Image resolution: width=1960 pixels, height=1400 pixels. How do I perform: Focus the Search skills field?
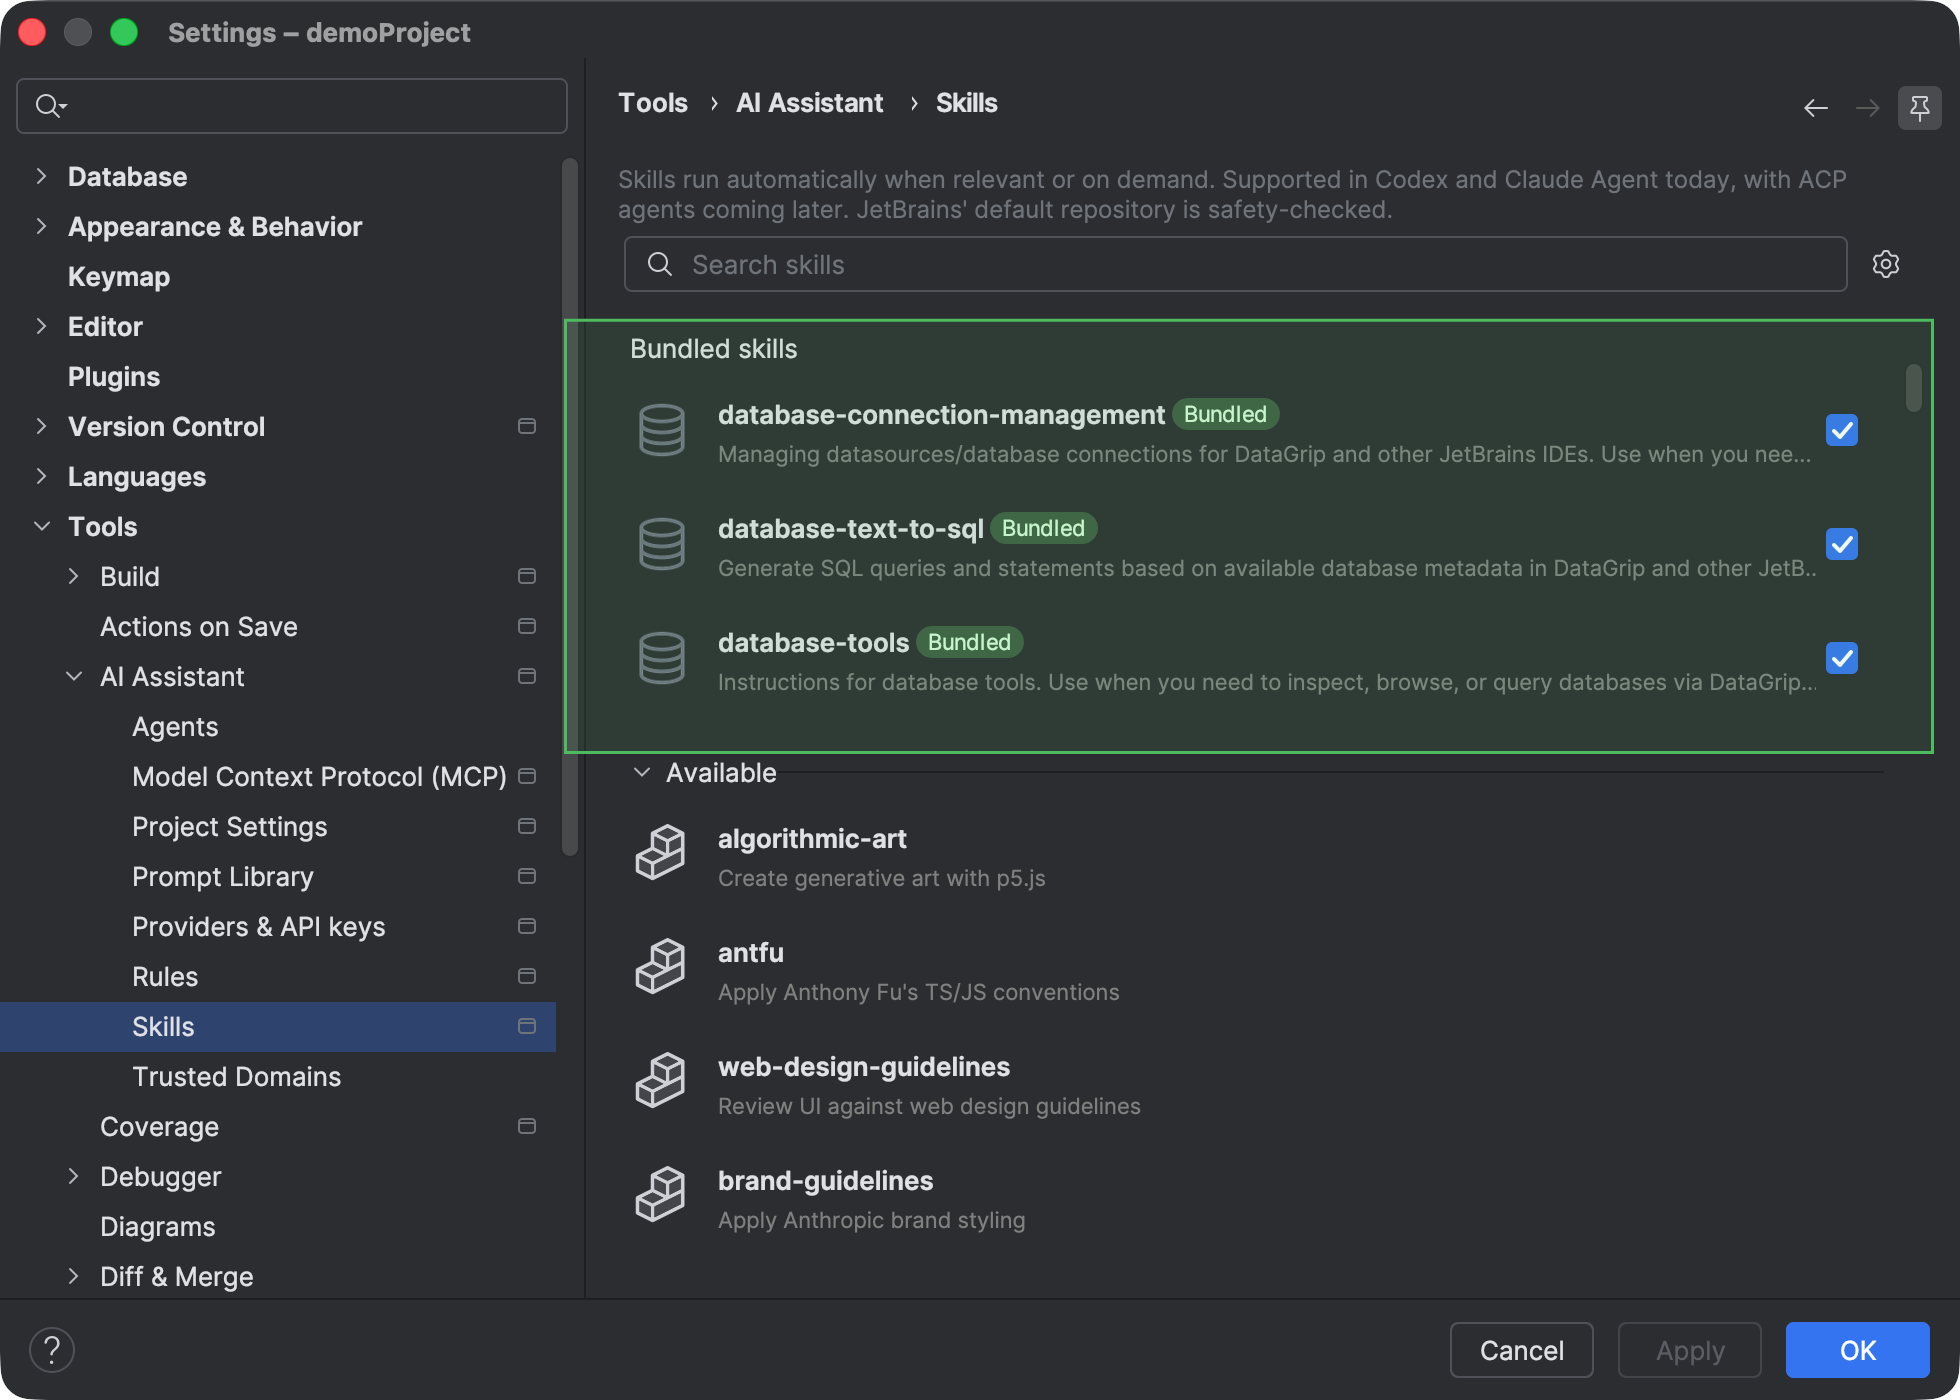[1235, 264]
